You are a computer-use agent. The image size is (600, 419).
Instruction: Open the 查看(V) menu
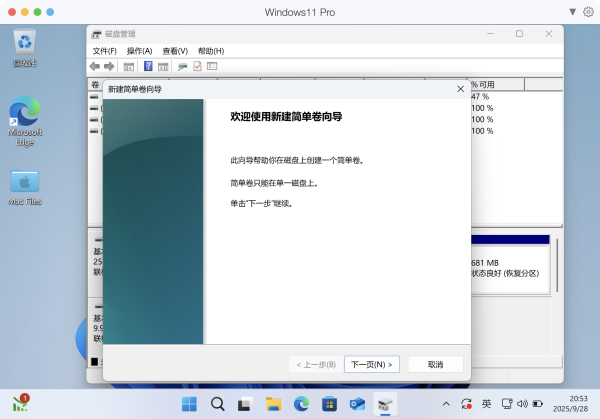point(175,51)
